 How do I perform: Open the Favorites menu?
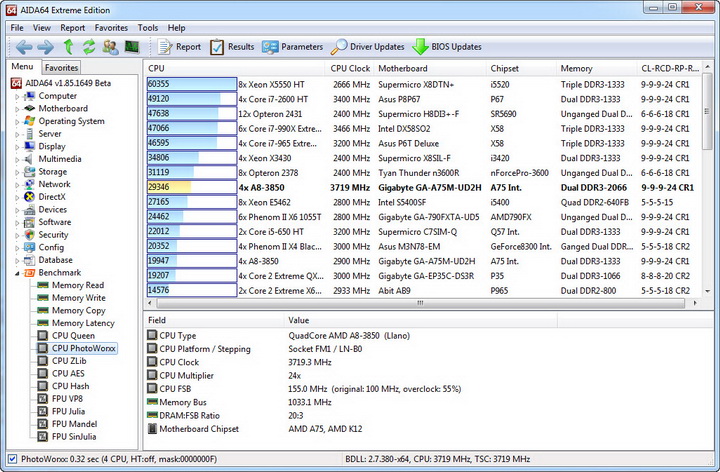(111, 28)
